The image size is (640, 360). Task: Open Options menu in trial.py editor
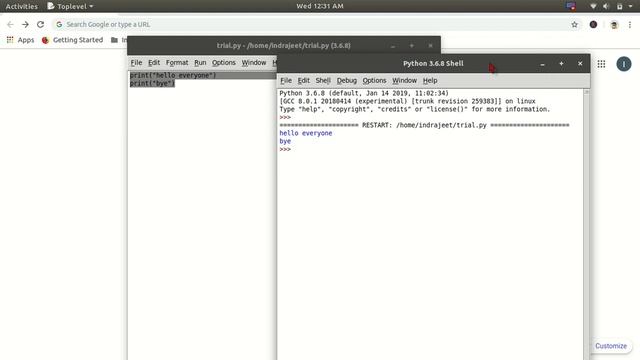point(224,62)
